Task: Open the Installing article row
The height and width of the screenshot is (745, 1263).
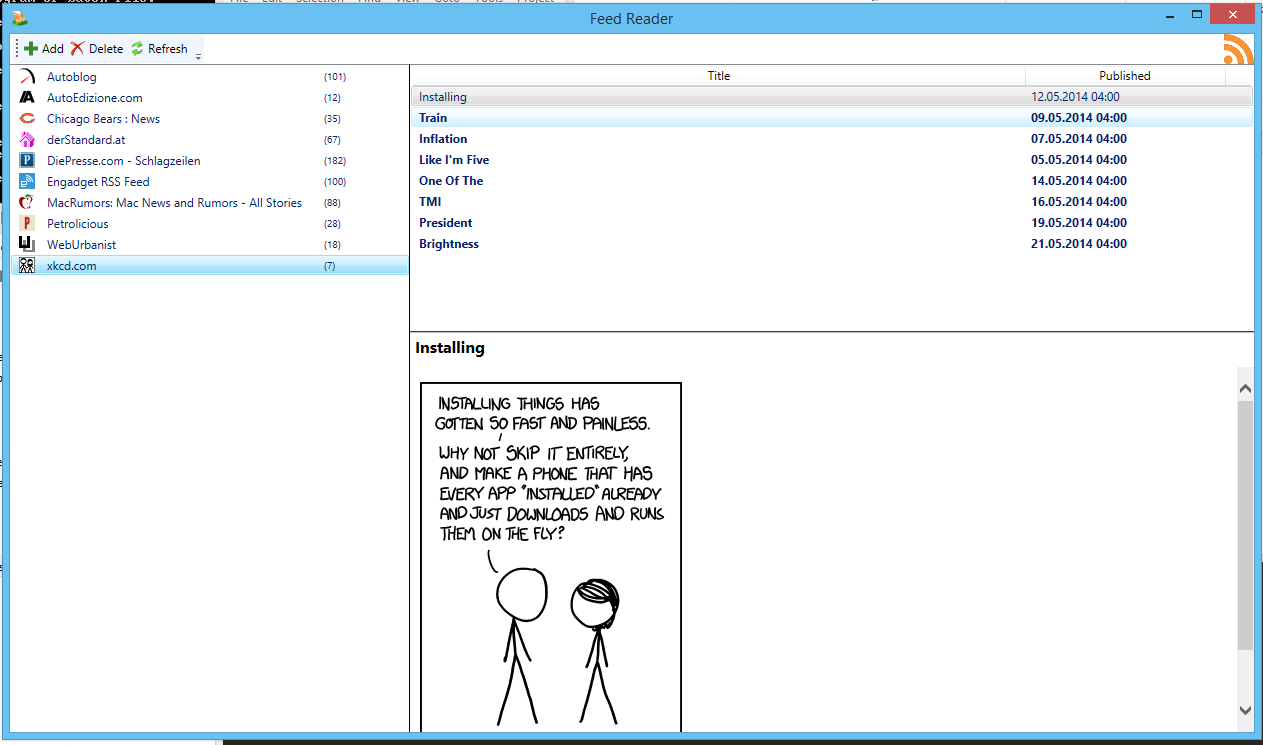Action: point(832,97)
